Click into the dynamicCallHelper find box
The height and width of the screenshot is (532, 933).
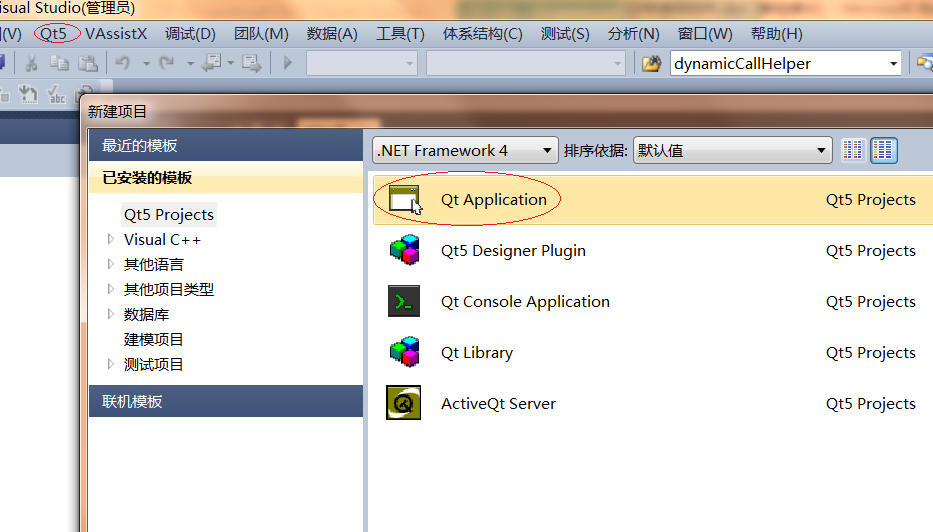tap(777, 63)
